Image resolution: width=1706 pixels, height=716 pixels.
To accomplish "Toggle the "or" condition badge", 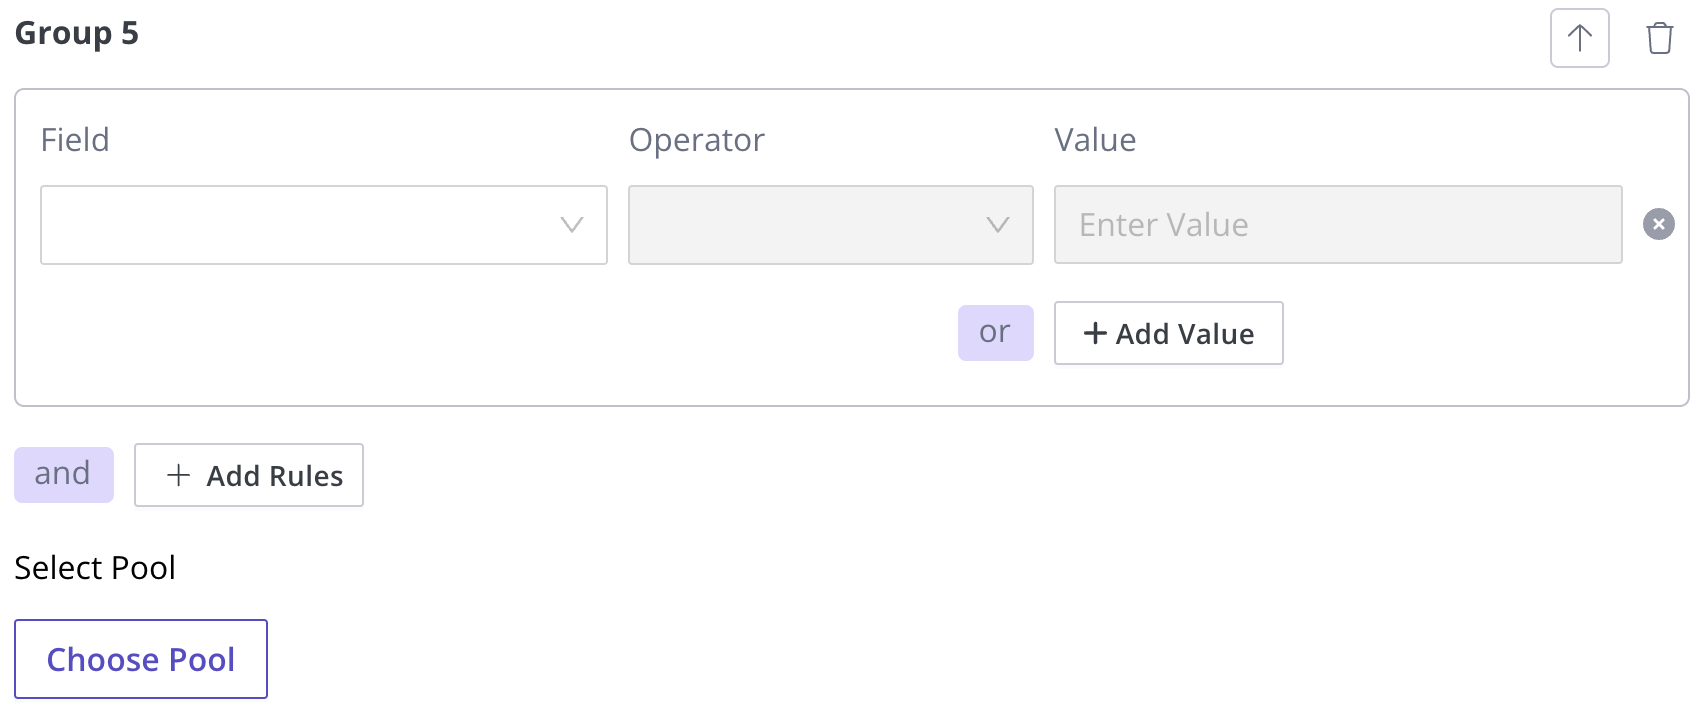I will pos(995,332).
